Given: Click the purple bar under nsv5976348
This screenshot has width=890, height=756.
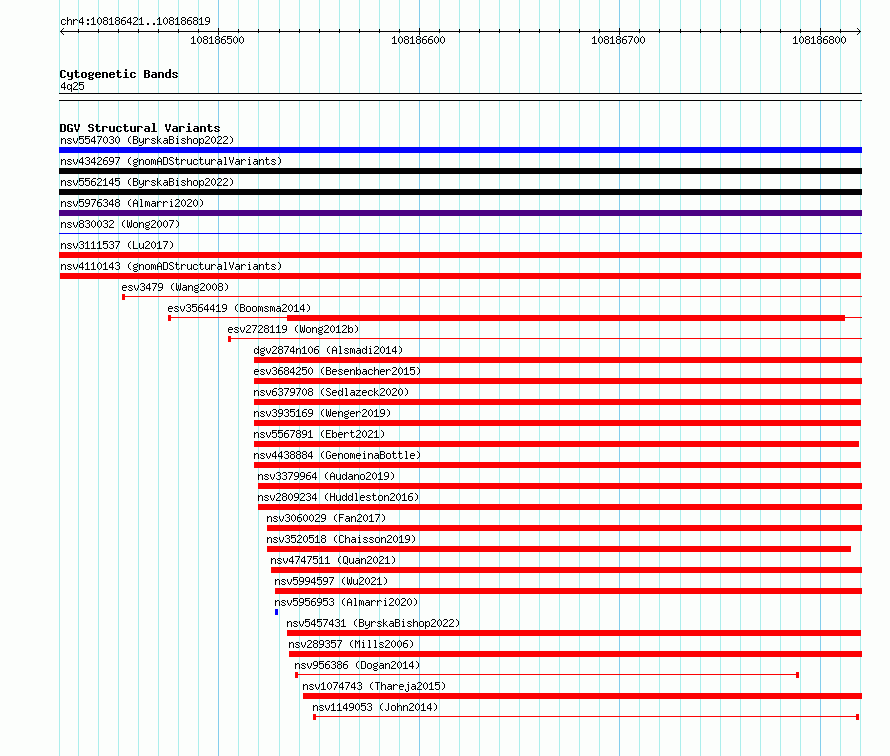Looking at the screenshot, I should pos(460,213).
